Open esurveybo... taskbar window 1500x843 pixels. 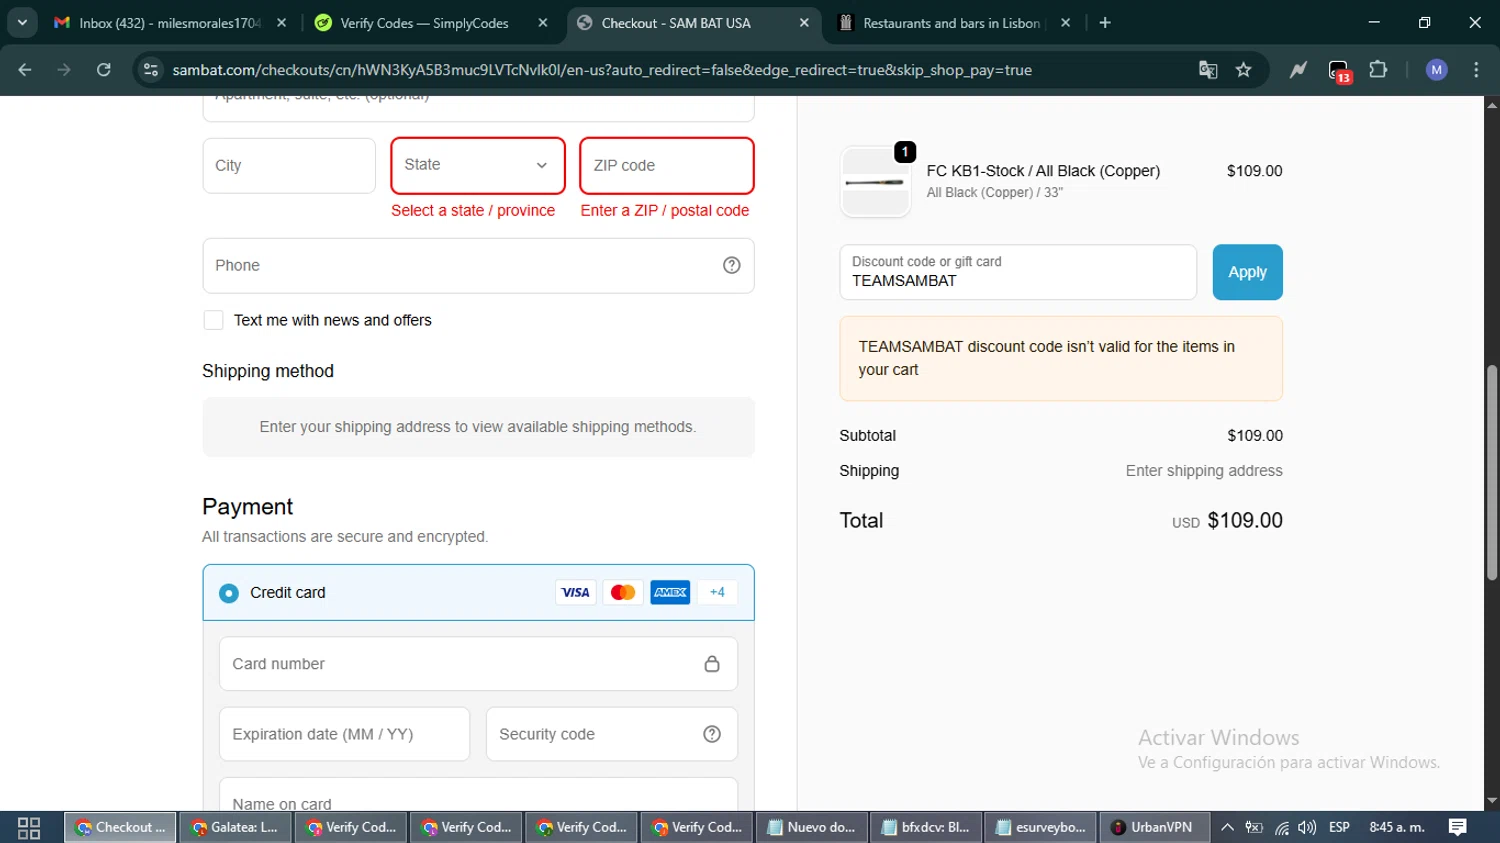point(1041,827)
